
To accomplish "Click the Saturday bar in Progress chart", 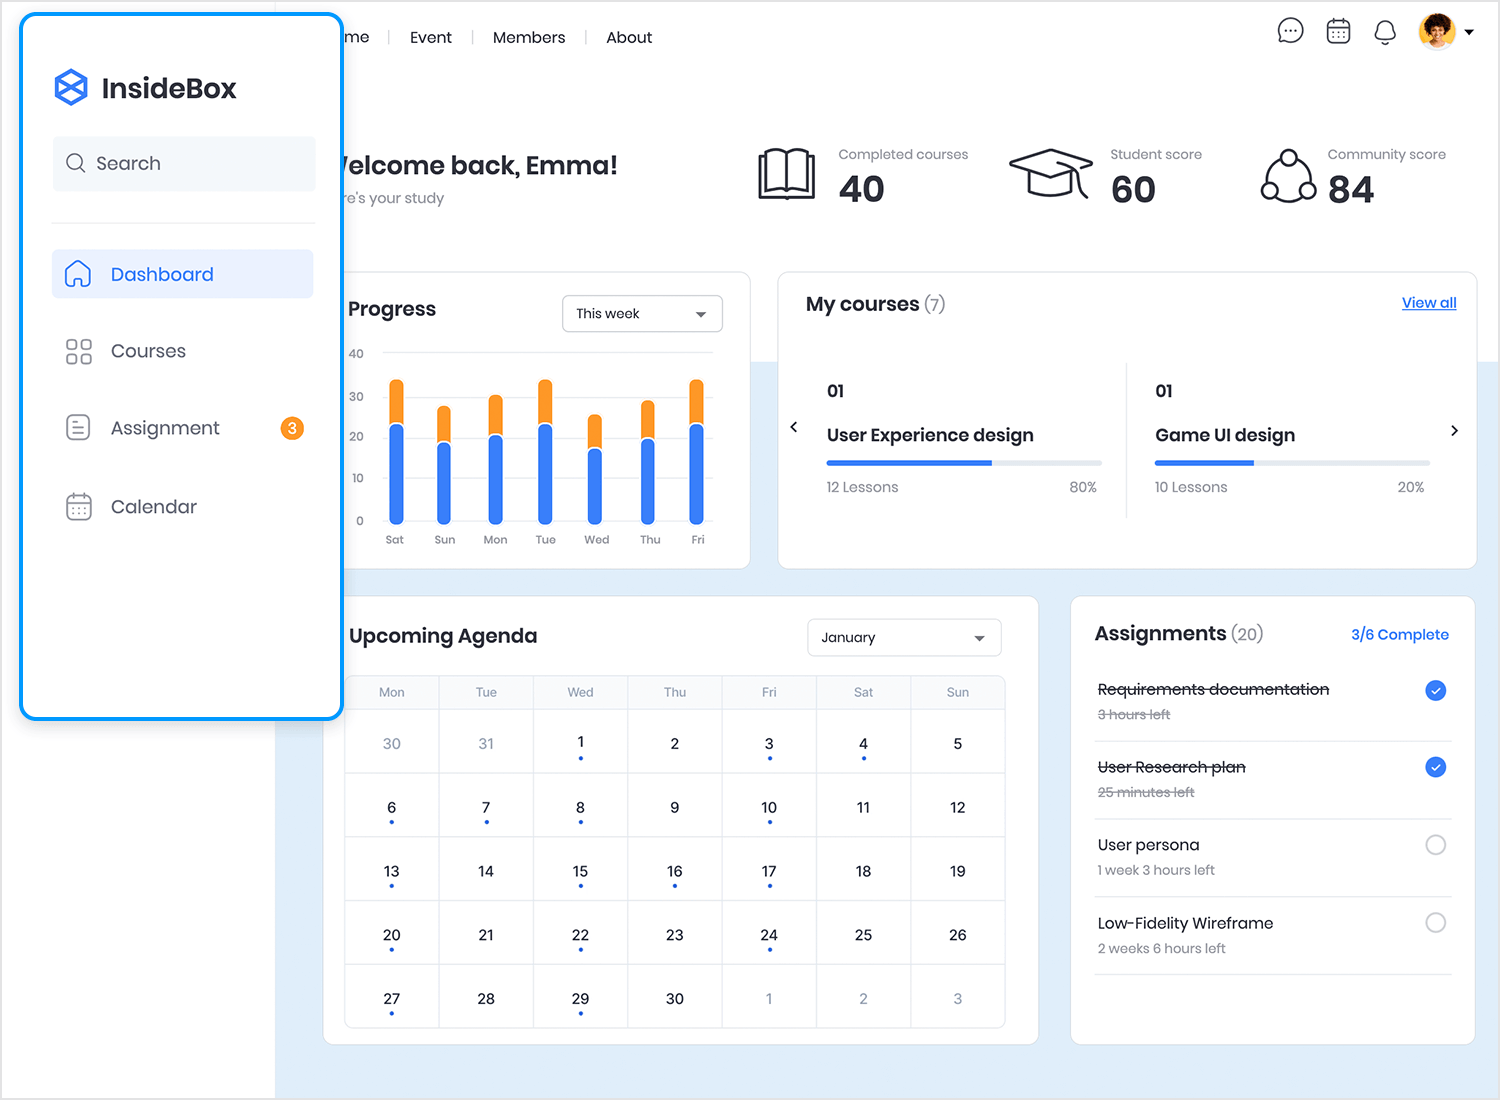I will (396, 452).
